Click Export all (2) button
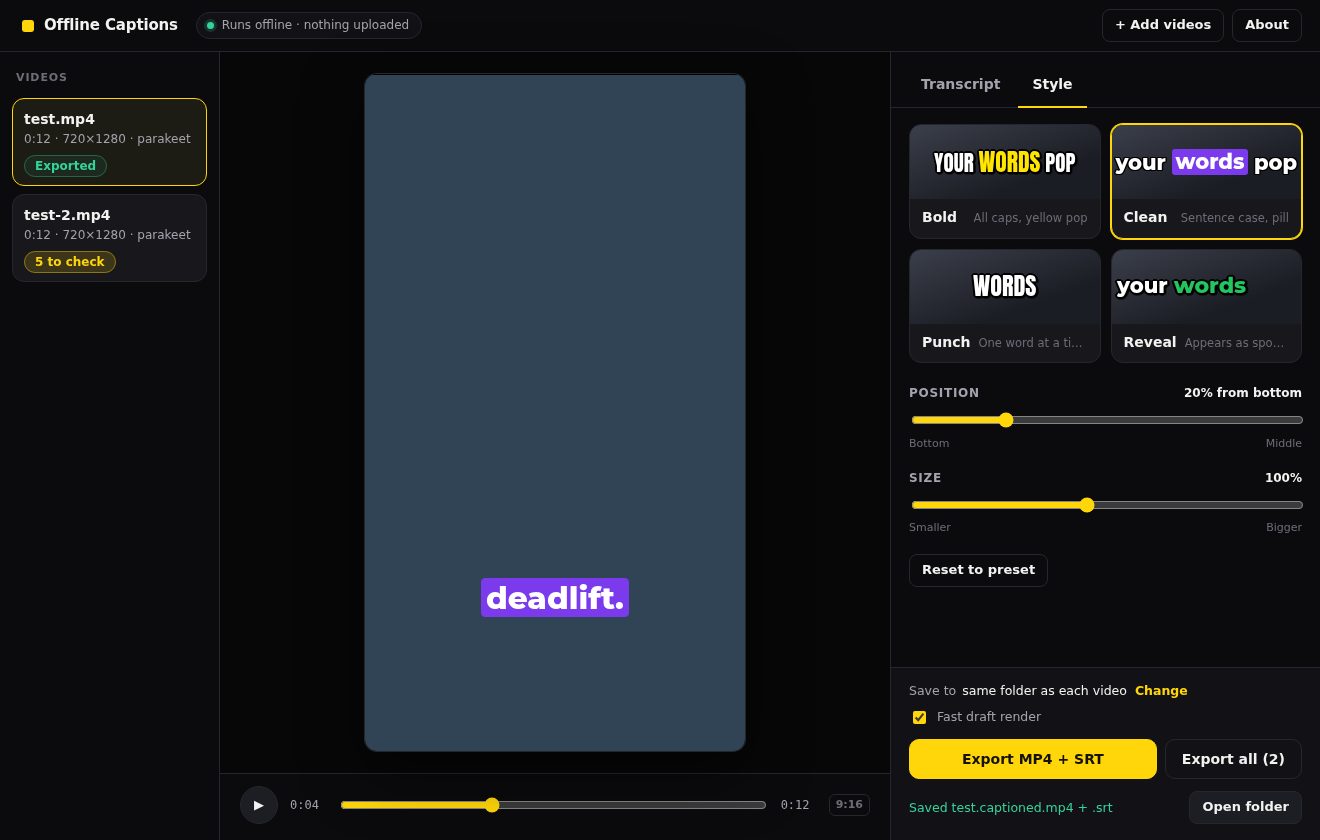The image size is (1320, 840). [x=1233, y=759]
